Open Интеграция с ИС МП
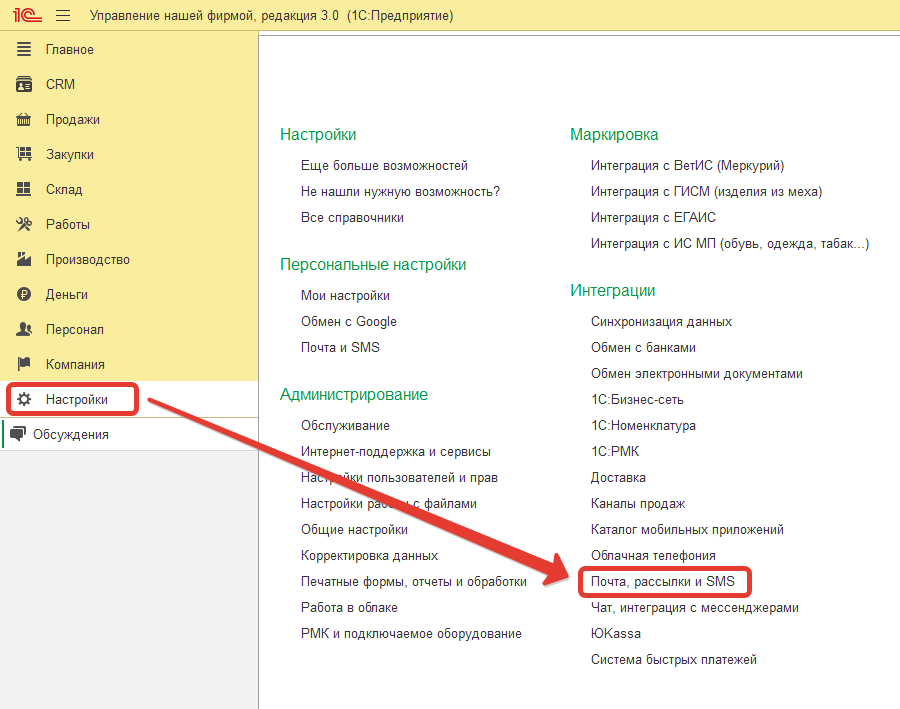 pos(730,243)
